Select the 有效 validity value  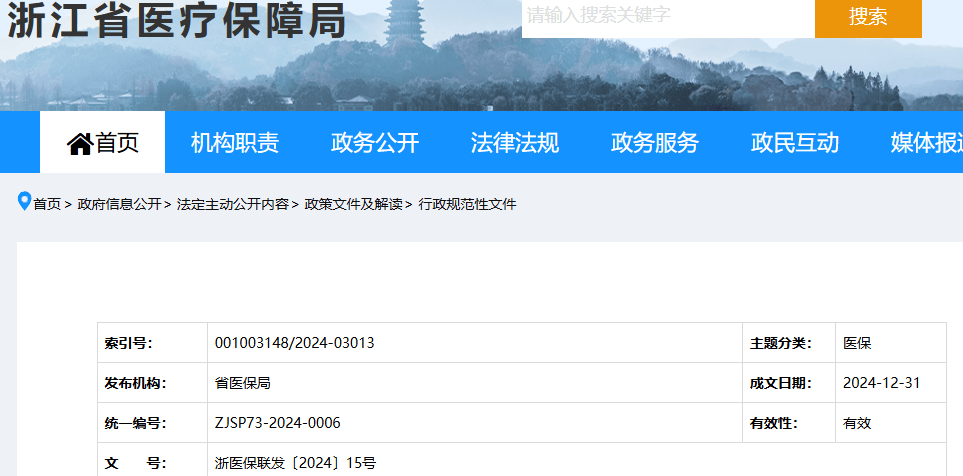(857, 423)
